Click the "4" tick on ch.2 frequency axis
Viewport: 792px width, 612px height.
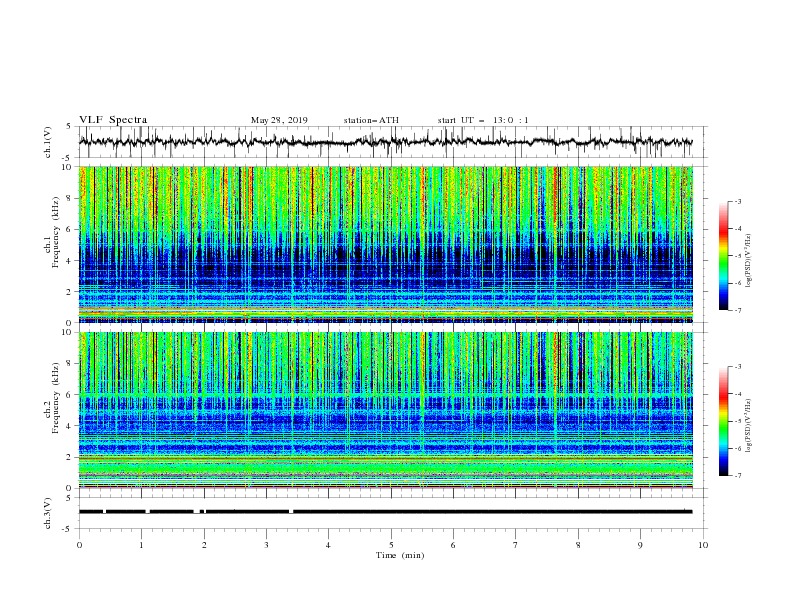tap(70, 426)
